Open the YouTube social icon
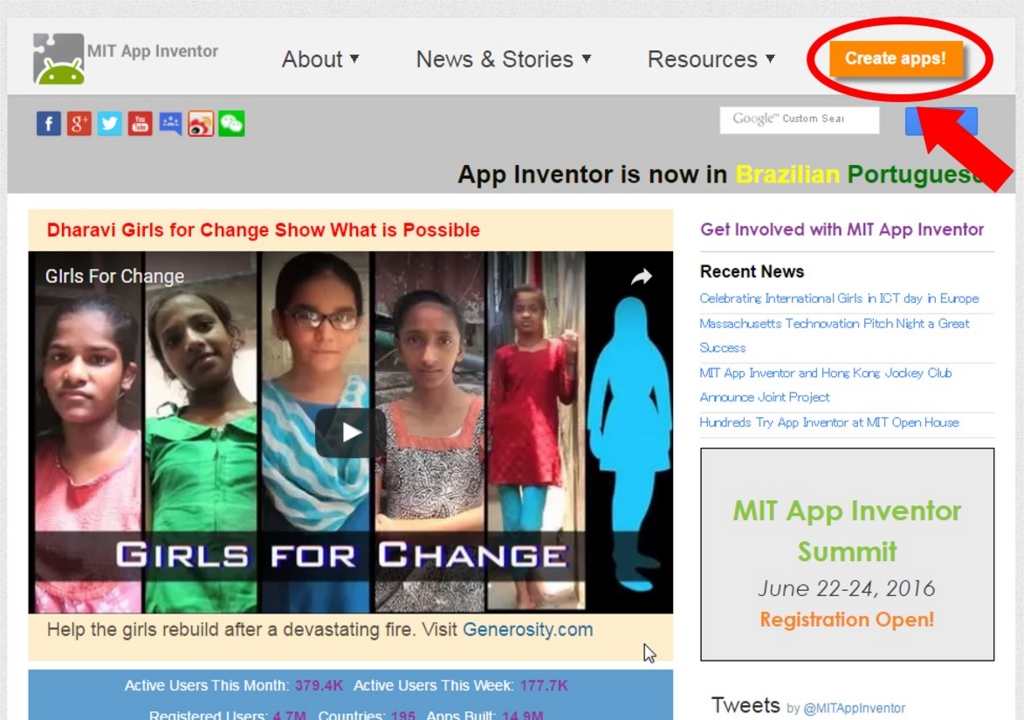 (x=140, y=123)
